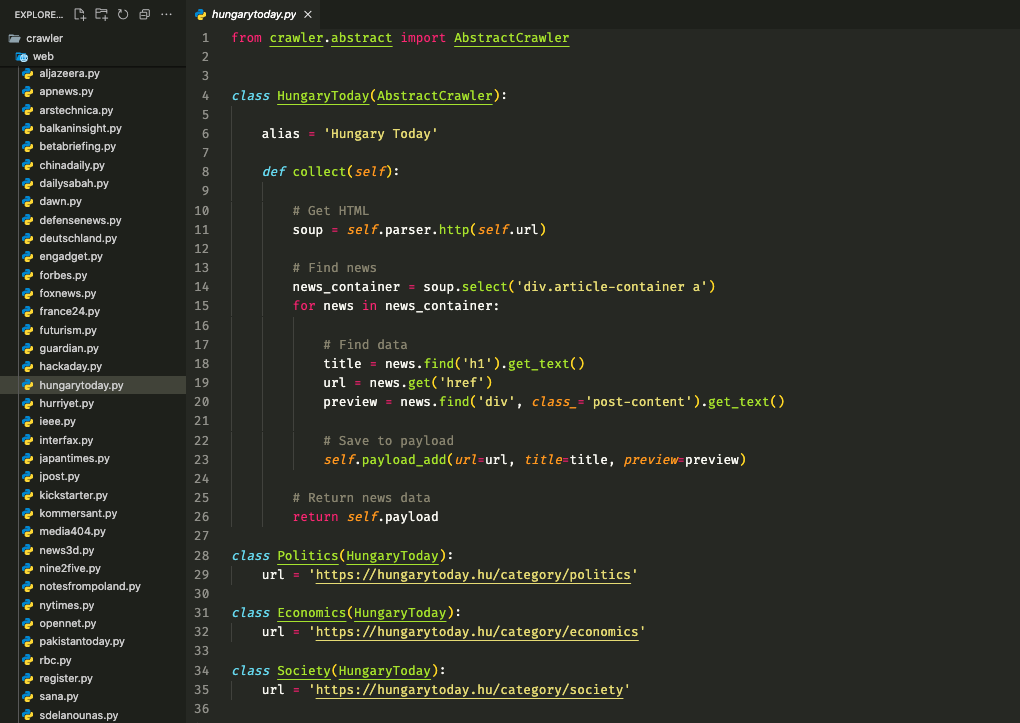The height and width of the screenshot is (723, 1020).
Task: Close the hungarytoday.py tab
Action: click(x=308, y=14)
